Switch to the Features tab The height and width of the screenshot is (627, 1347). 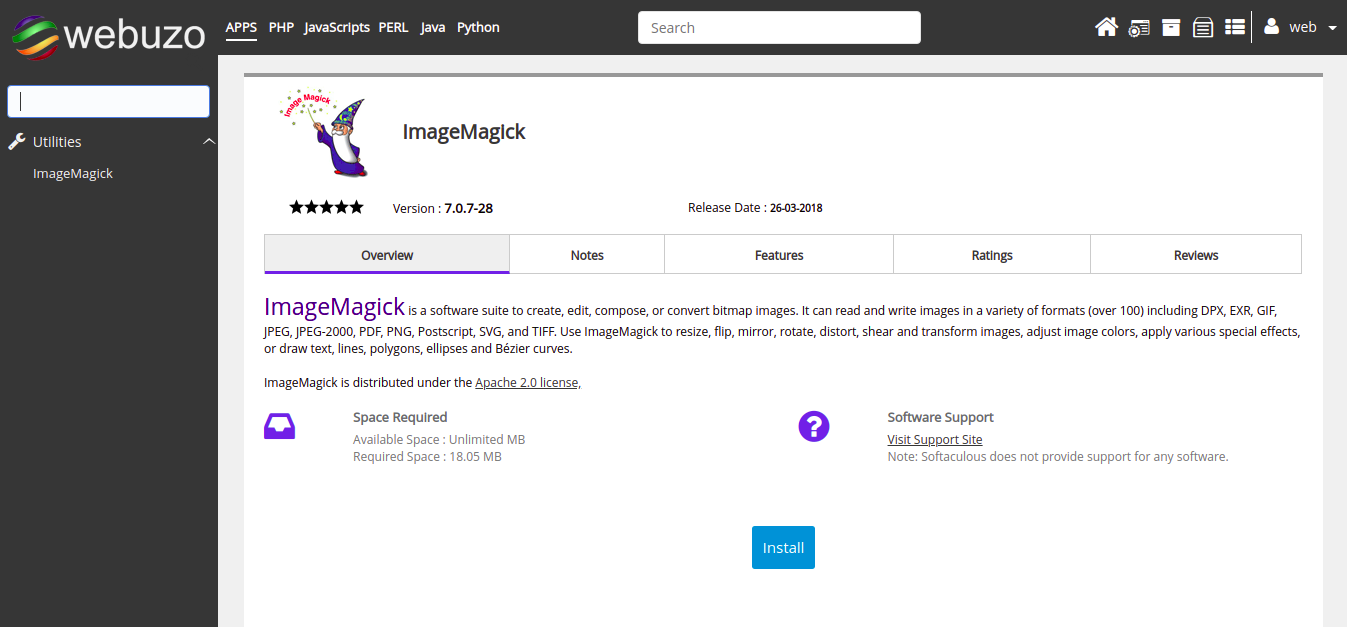pos(779,254)
